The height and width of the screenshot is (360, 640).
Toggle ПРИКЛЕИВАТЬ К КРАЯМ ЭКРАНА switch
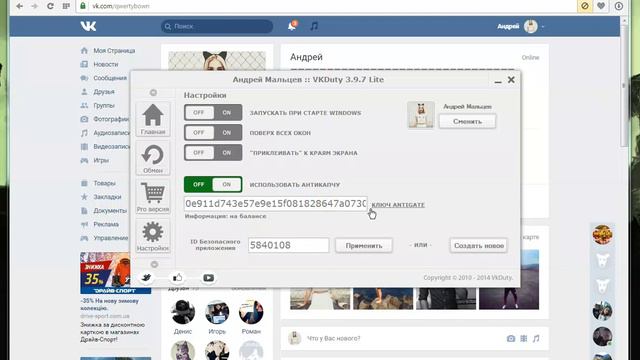pyautogui.click(x=213, y=152)
